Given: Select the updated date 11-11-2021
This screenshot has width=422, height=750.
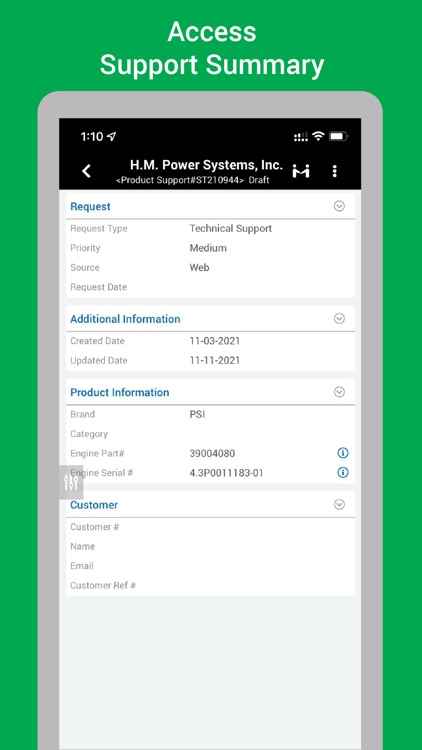Looking at the screenshot, I should [215, 361].
